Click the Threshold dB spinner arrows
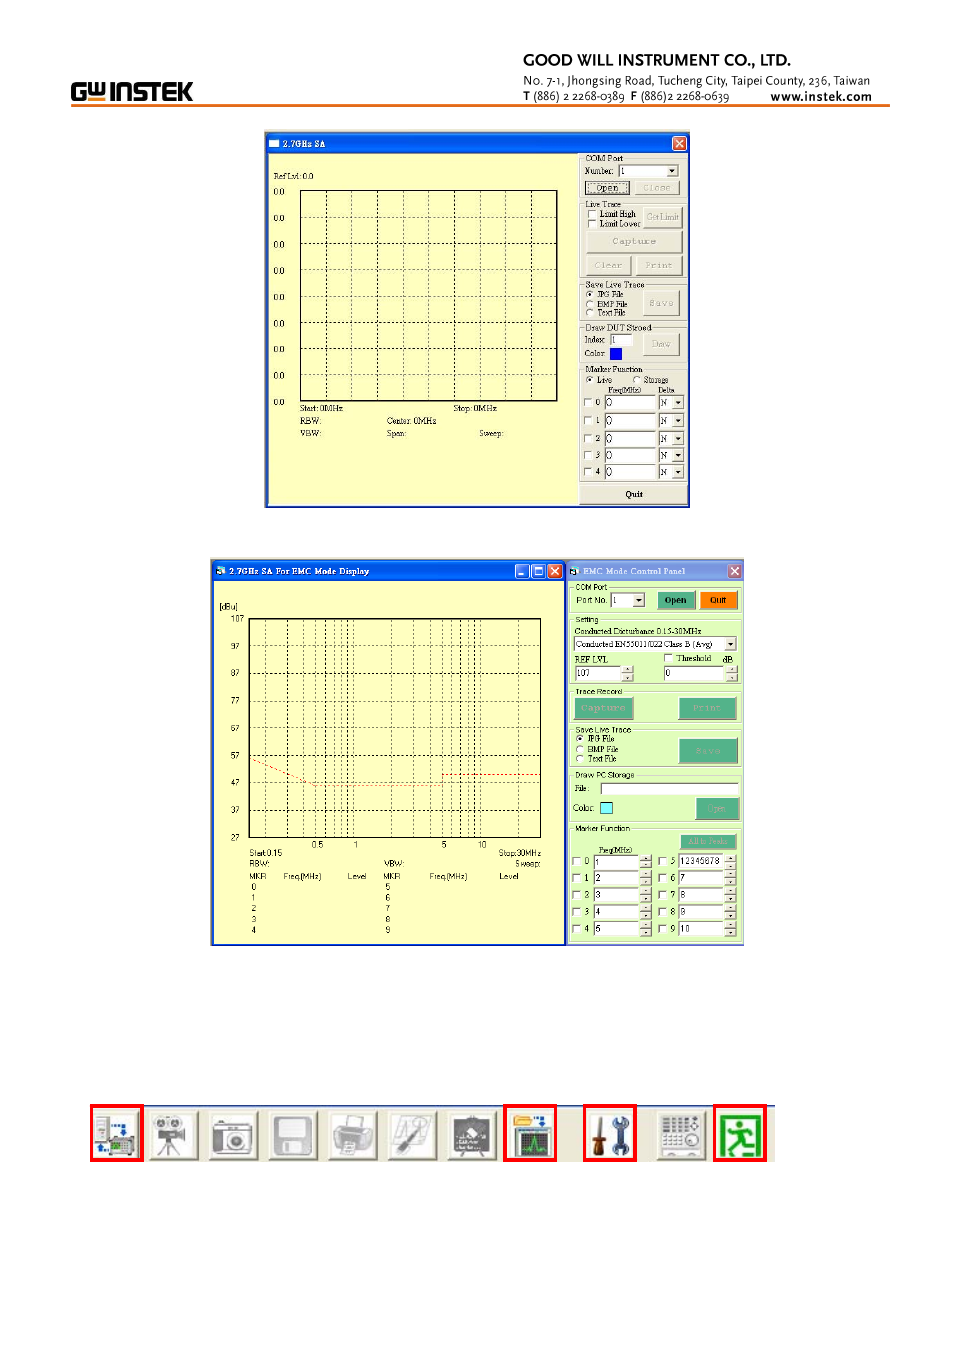This screenshot has width=954, height=1350. (x=732, y=674)
